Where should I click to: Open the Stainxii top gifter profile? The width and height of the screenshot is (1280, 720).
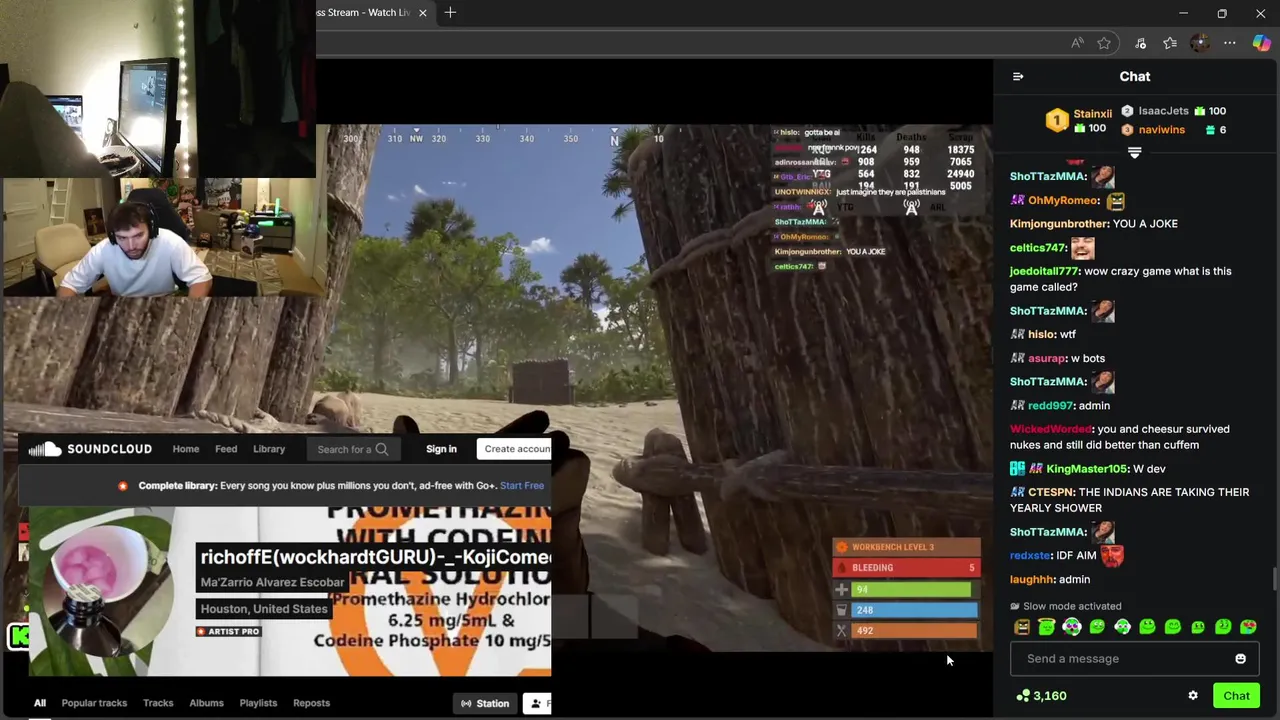[x=1092, y=114]
